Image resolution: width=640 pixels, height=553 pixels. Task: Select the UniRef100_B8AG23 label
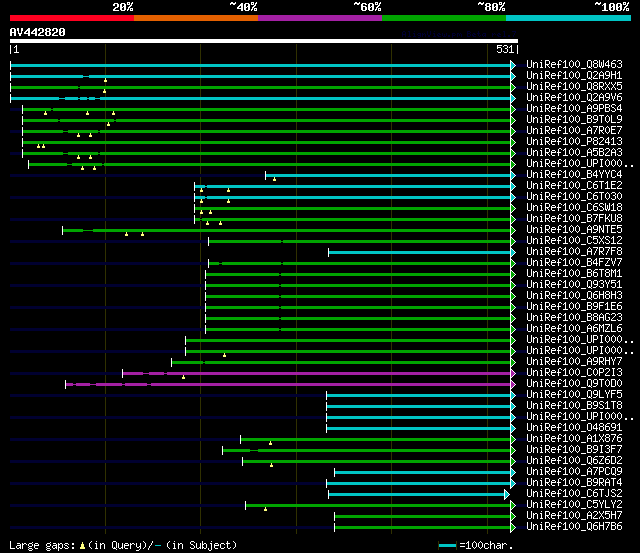[x=574, y=318]
